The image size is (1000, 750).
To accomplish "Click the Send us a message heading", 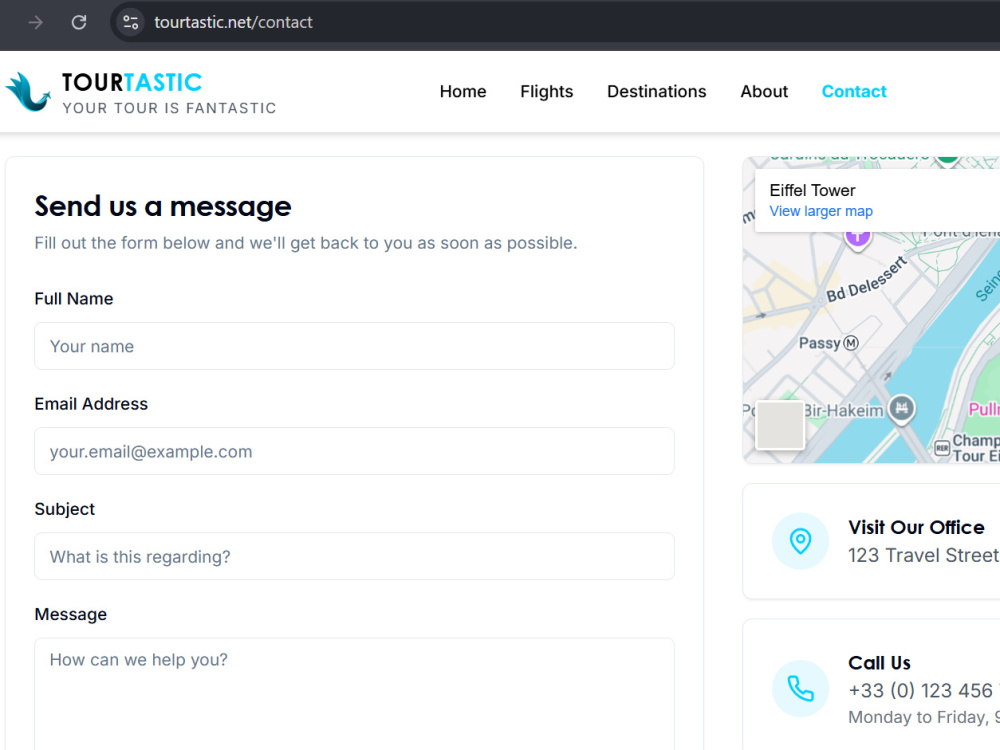I will point(163,206).
